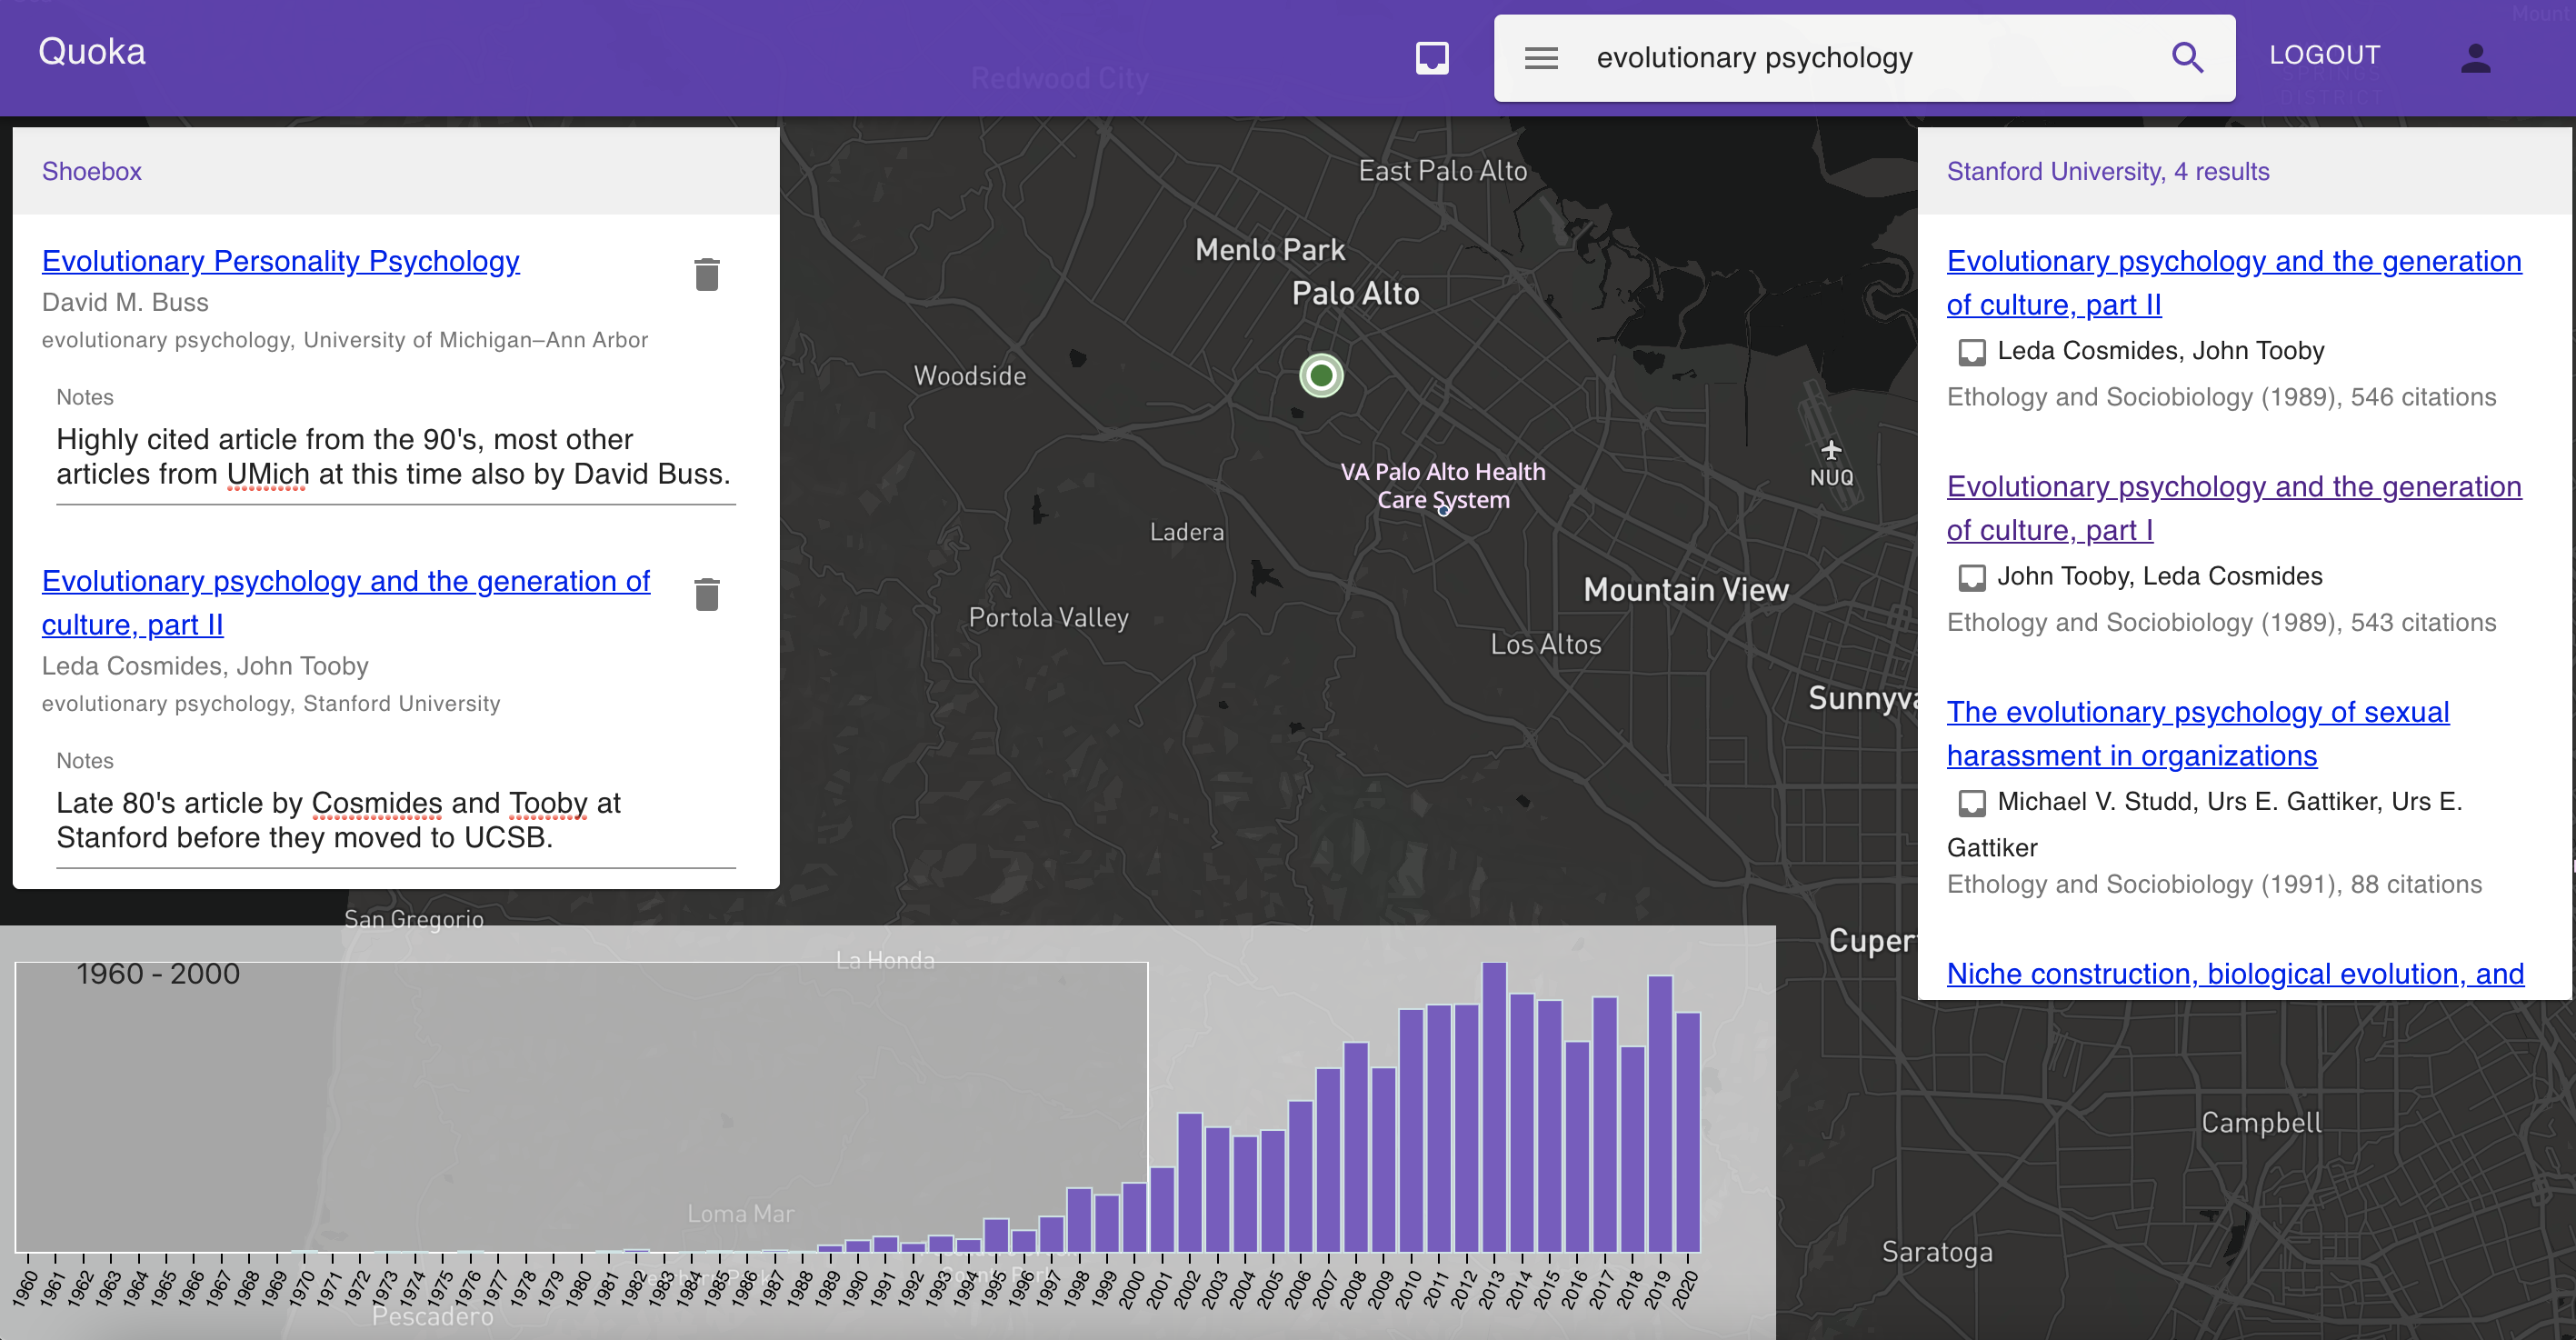Focus the evolutionary psychology search field
This screenshot has height=1340, width=2576.
click(1865, 58)
